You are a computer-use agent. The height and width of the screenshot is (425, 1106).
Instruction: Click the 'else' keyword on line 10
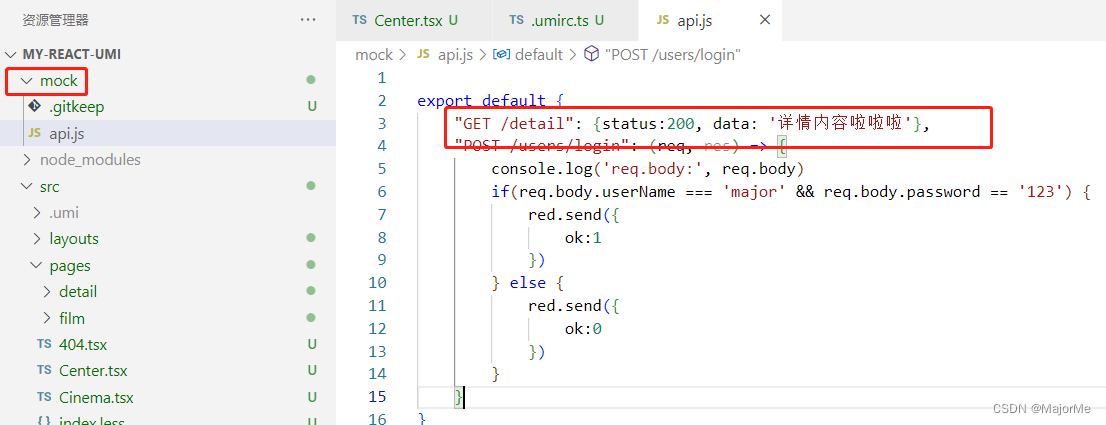(528, 283)
